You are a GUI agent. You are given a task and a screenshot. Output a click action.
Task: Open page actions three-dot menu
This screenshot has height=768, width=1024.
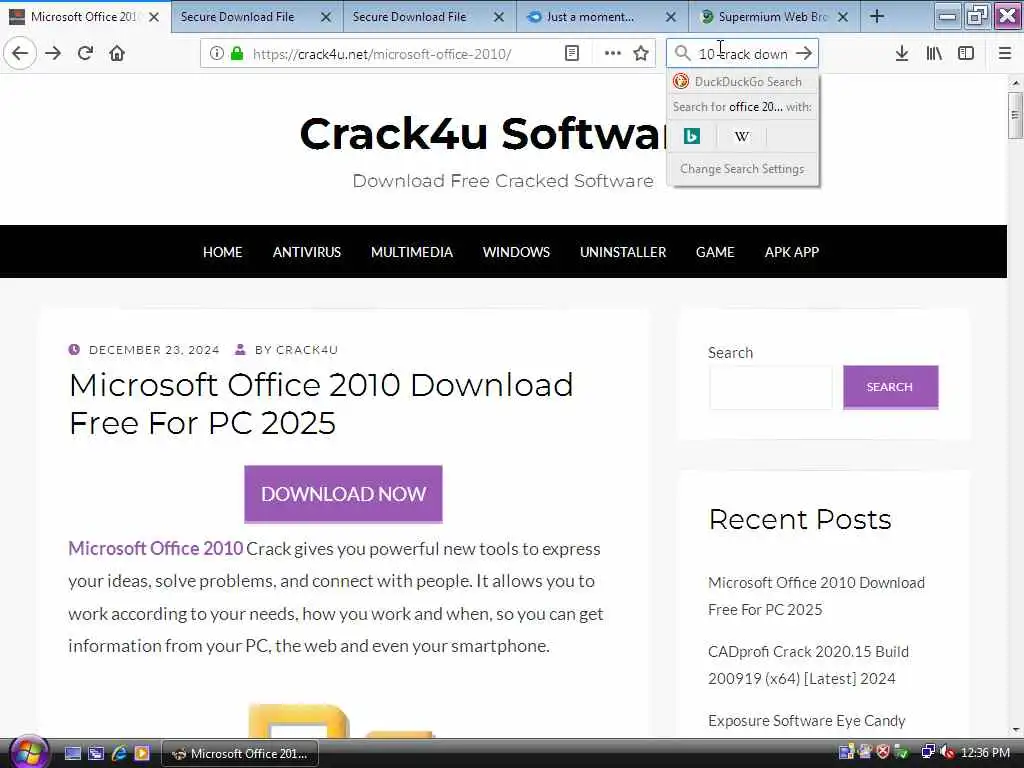(x=613, y=54)
